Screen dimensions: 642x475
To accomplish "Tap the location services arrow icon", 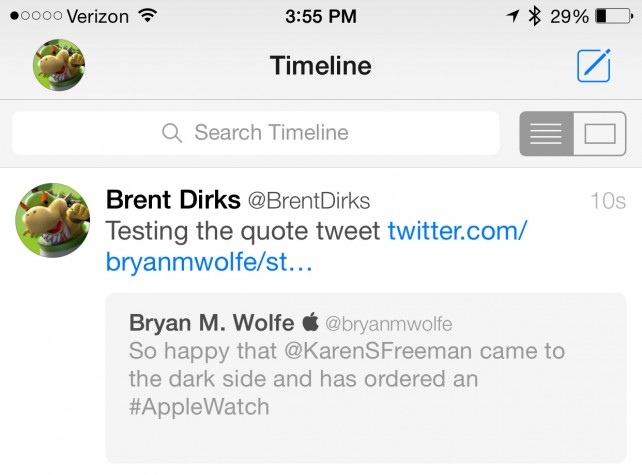I will 512,16.
